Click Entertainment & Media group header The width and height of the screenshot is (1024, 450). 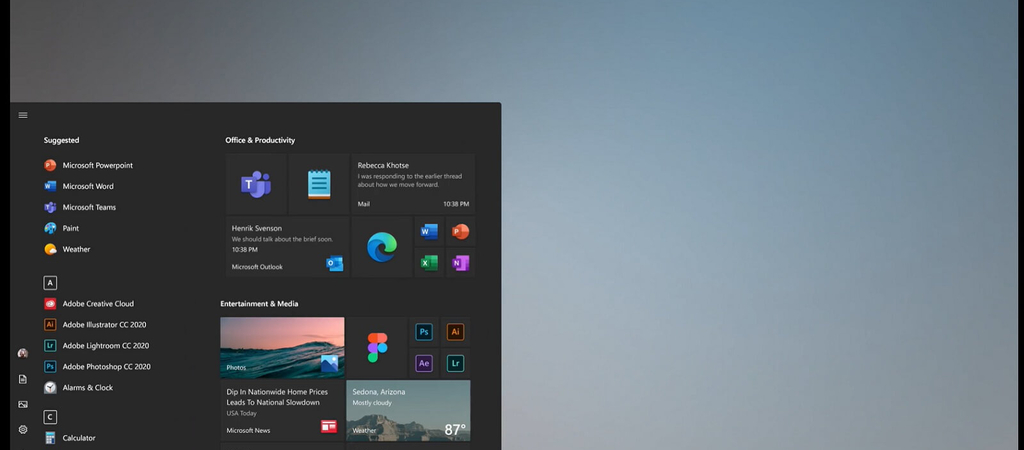coord(259,304)
